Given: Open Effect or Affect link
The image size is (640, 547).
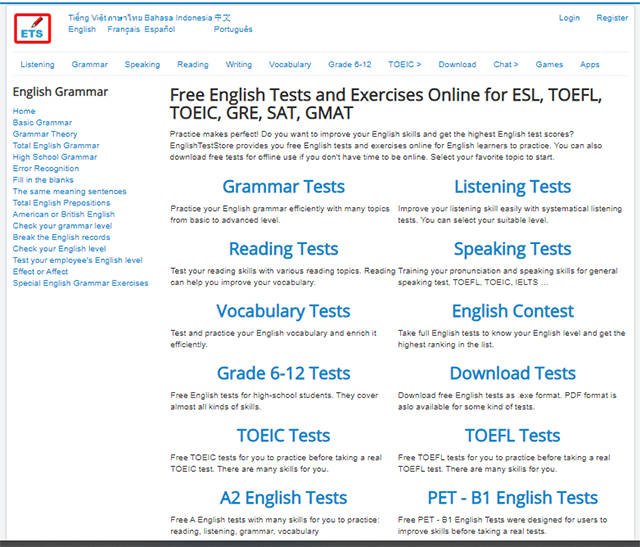Looking at the screenshot, I should coord(40,271).
